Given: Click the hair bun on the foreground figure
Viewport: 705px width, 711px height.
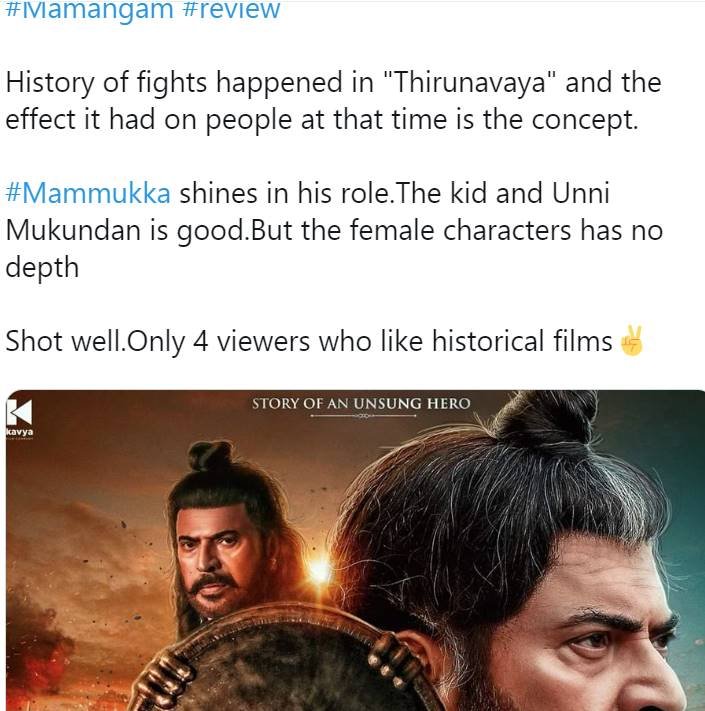Looking at the screenshot, I should pos(546,416).
